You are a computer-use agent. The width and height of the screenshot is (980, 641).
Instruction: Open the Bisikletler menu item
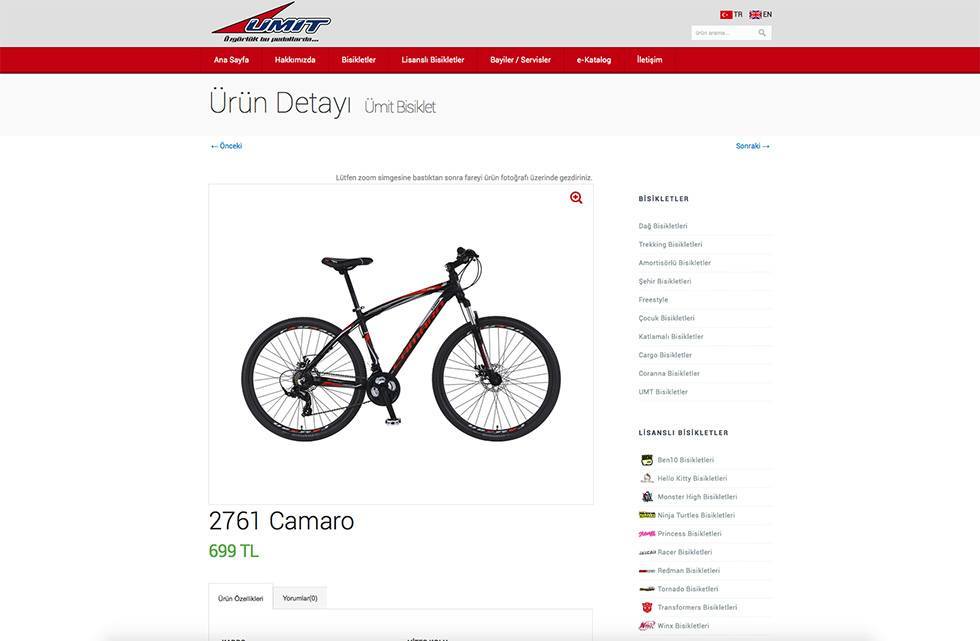(358, 60)
